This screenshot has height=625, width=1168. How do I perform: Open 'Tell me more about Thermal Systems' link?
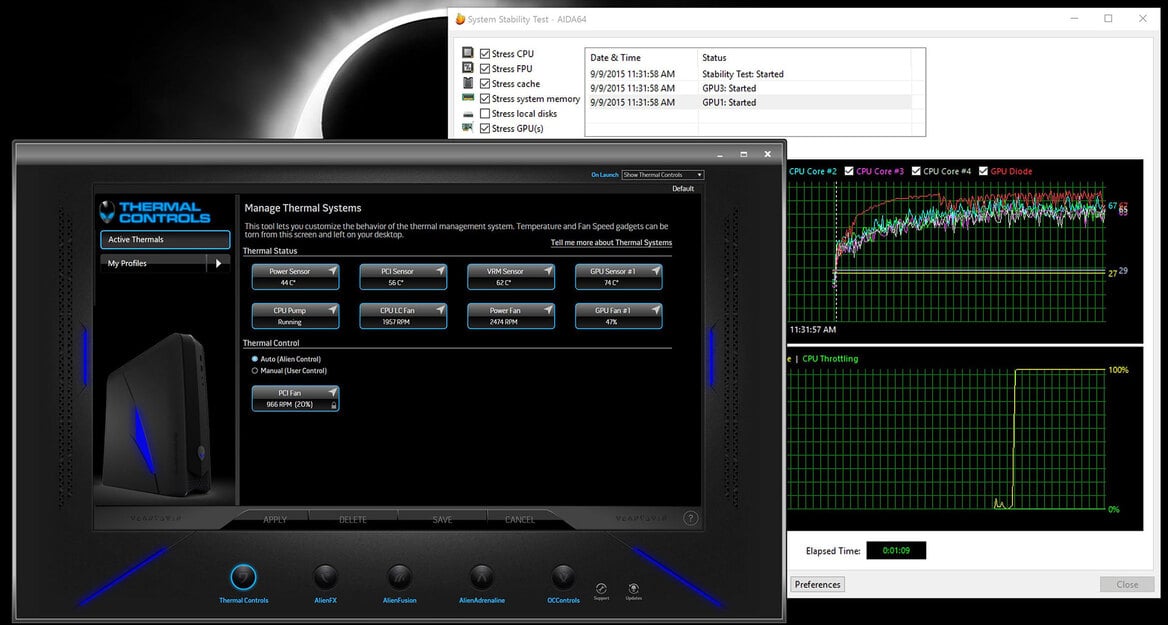tap(612, 243)
